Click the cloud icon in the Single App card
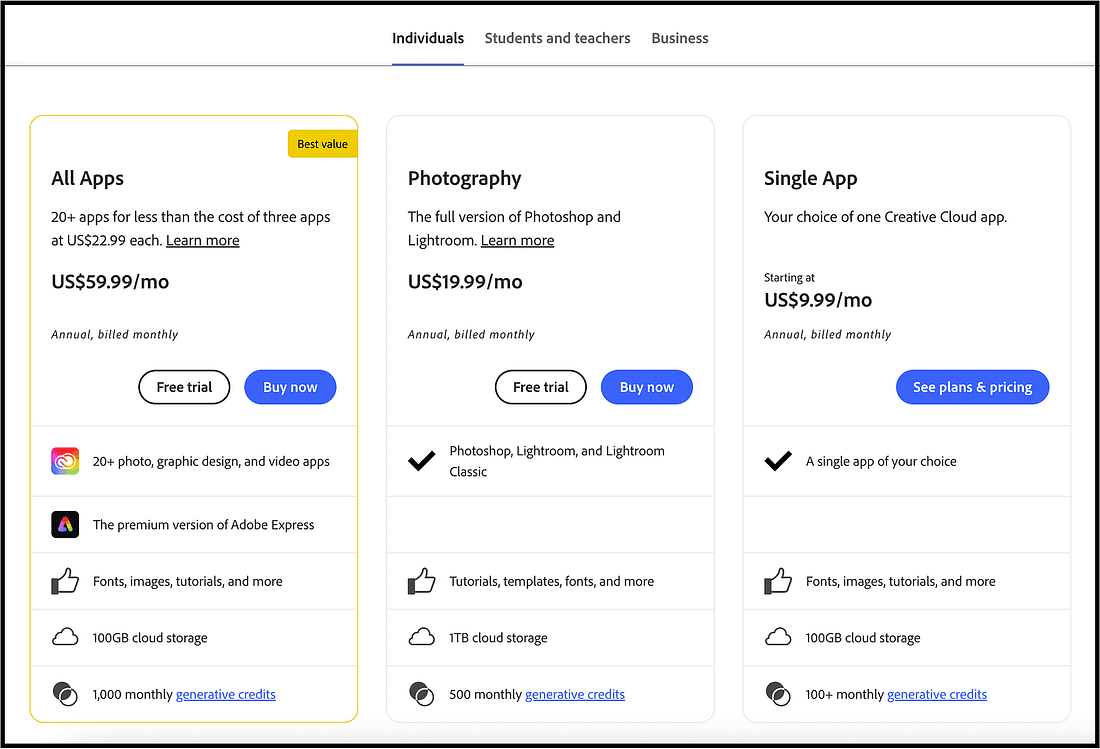Viewport: 1100px width, 749px height. (778, 637)
